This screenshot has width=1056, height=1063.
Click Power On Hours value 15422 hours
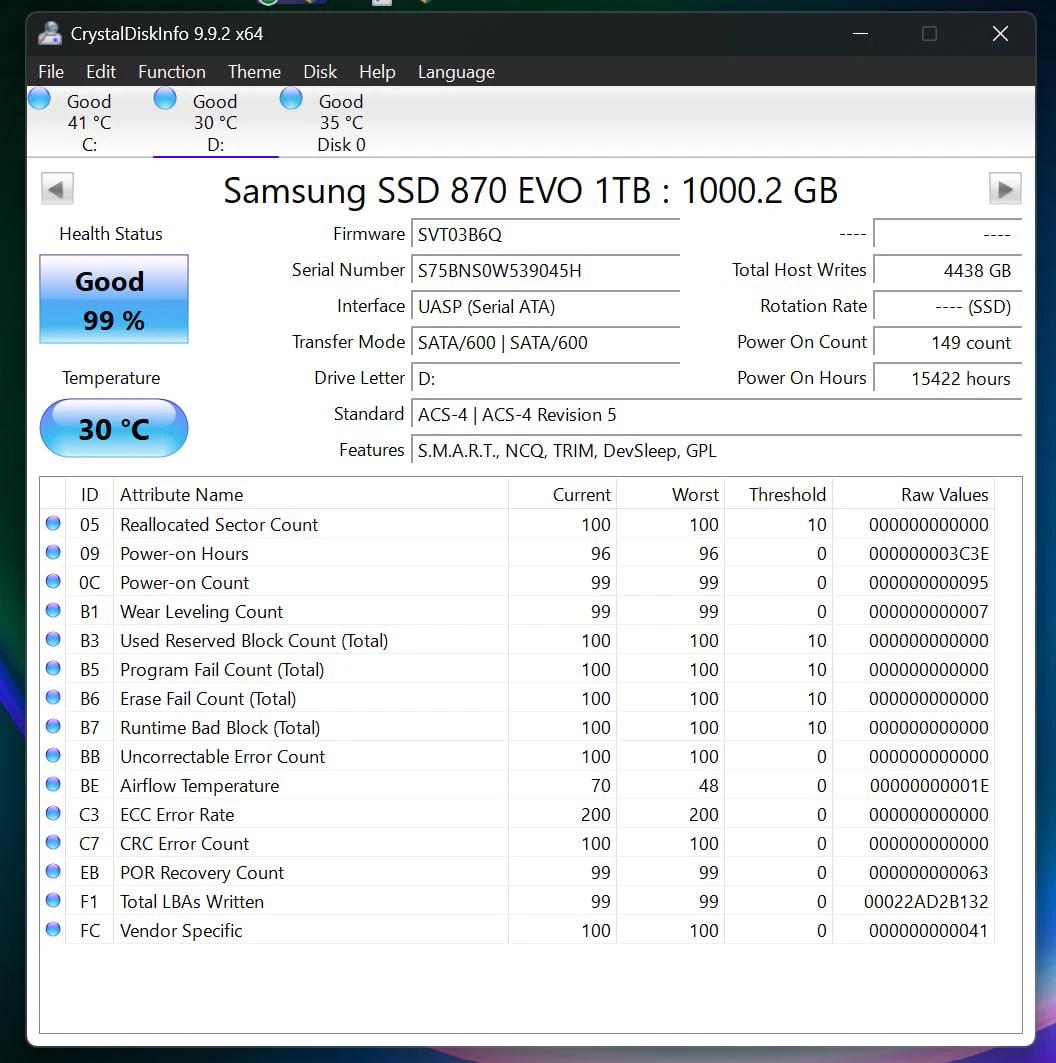click(x=948, y=378)
